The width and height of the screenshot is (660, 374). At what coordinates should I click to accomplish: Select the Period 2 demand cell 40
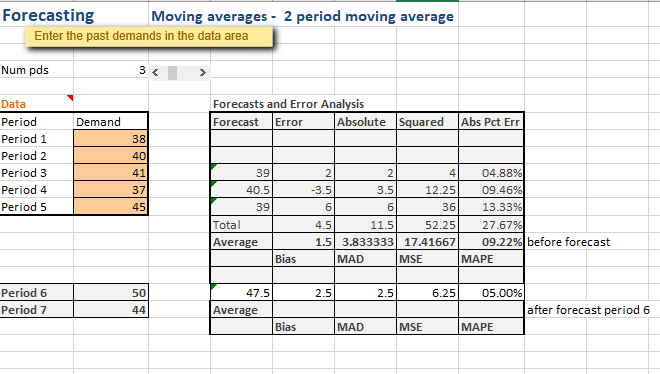[111, 156]
